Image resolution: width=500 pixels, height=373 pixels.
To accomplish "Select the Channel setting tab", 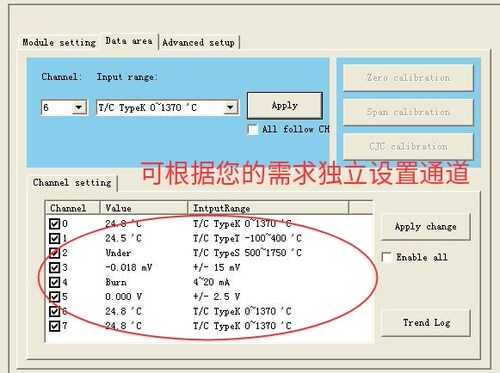I will (72, 183).
